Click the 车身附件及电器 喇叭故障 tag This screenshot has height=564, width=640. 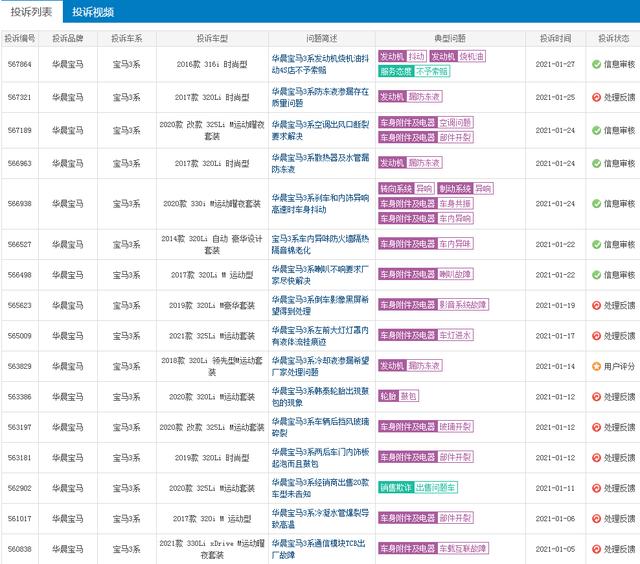pyautogui.click(x=426, y=274)
